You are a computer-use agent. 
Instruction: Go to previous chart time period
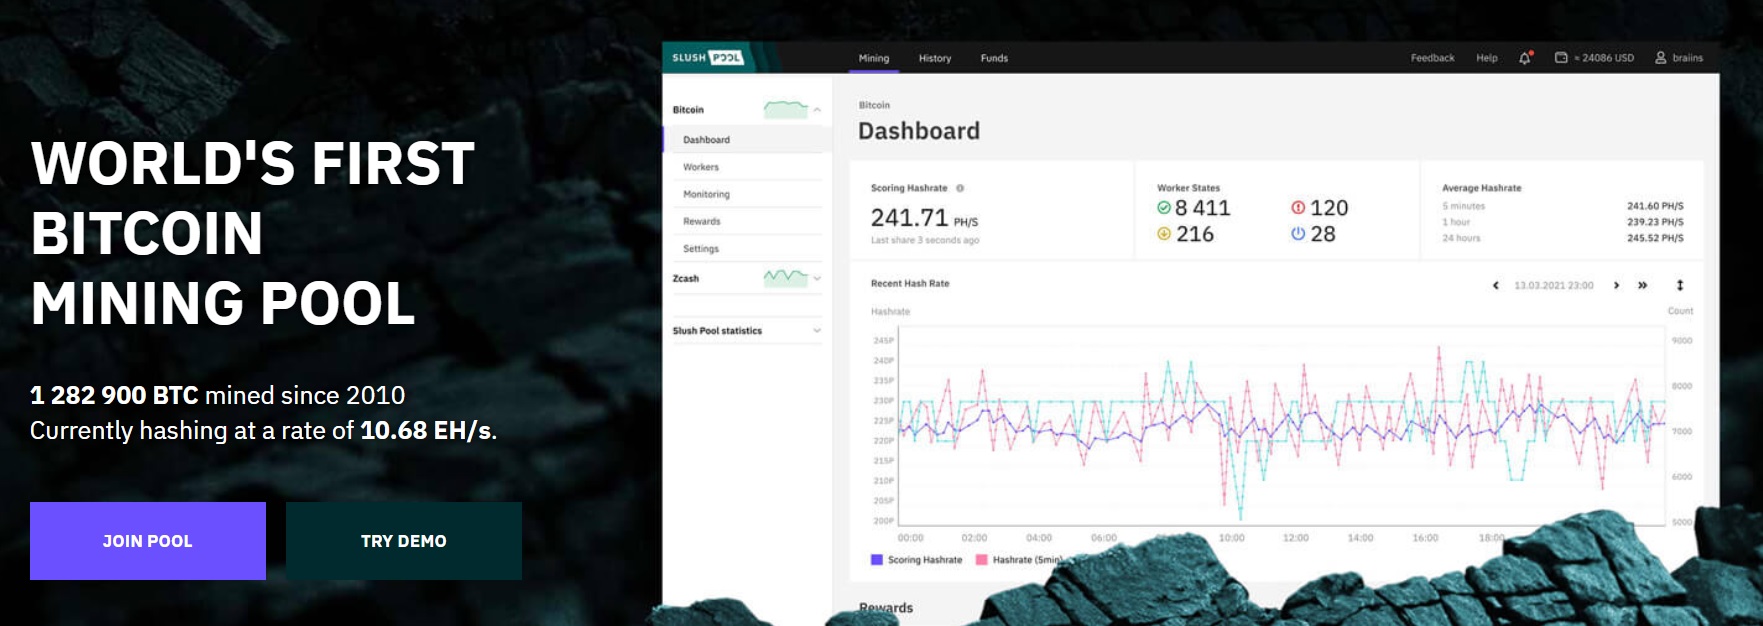1496,286
